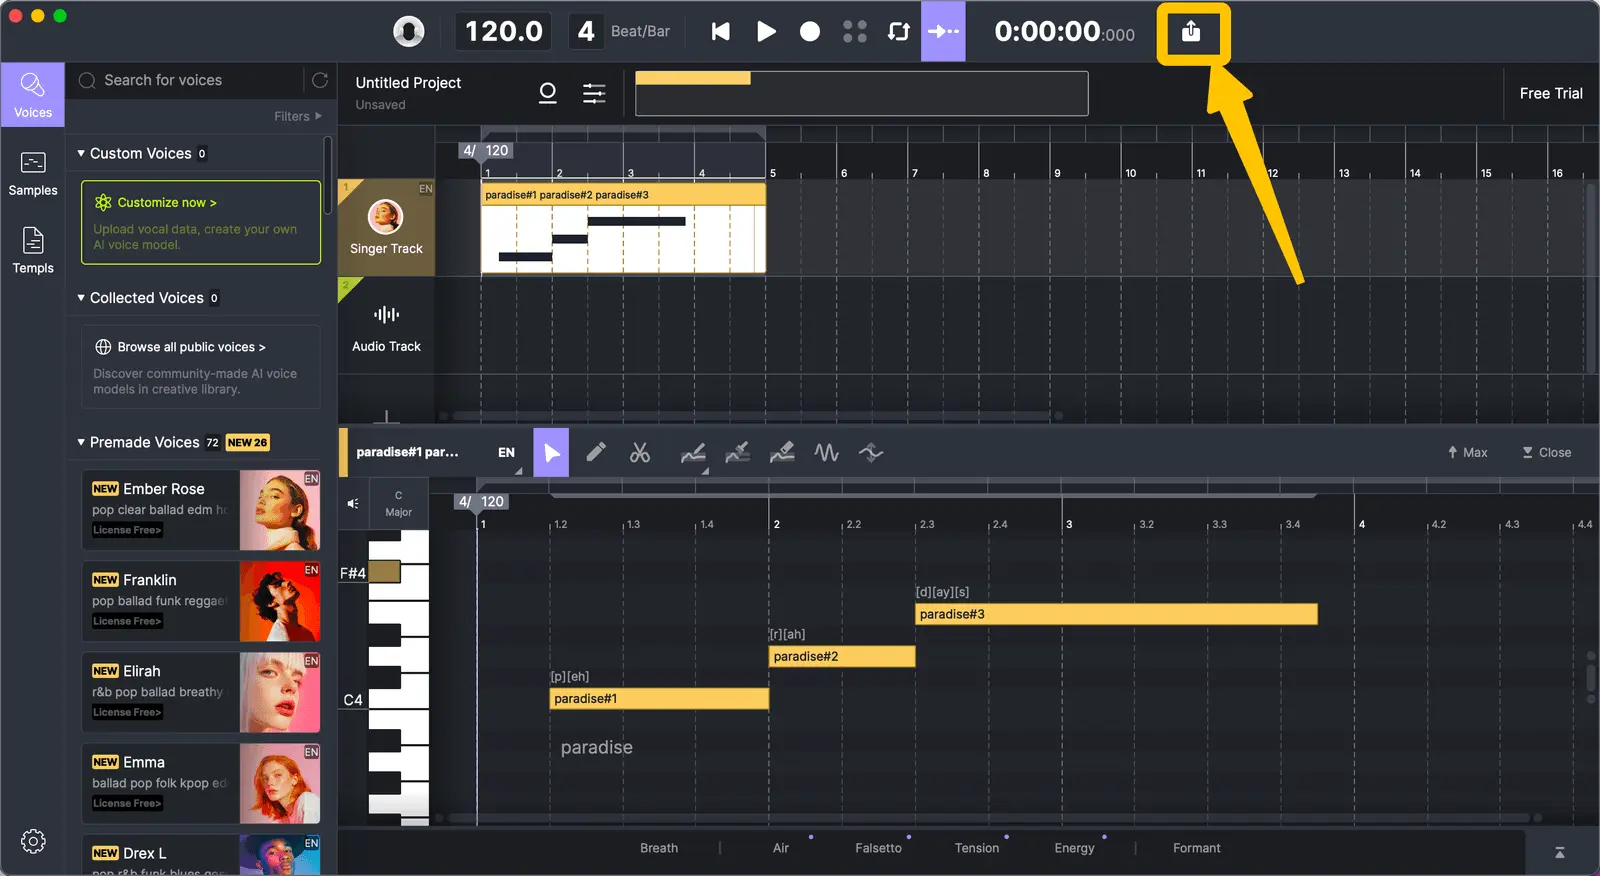
Task: Select the pencil draw tool
Action: point(595,453)
